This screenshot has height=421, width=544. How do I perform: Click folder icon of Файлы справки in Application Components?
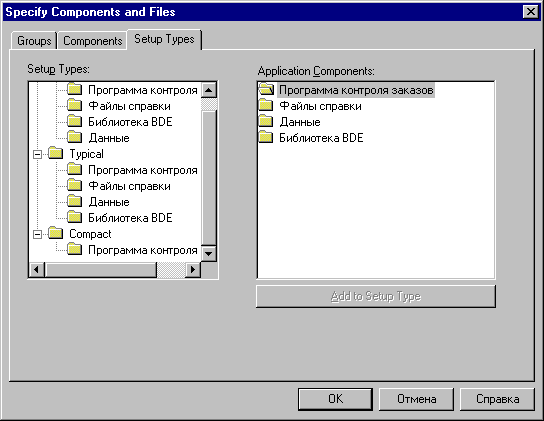[266, 105]
